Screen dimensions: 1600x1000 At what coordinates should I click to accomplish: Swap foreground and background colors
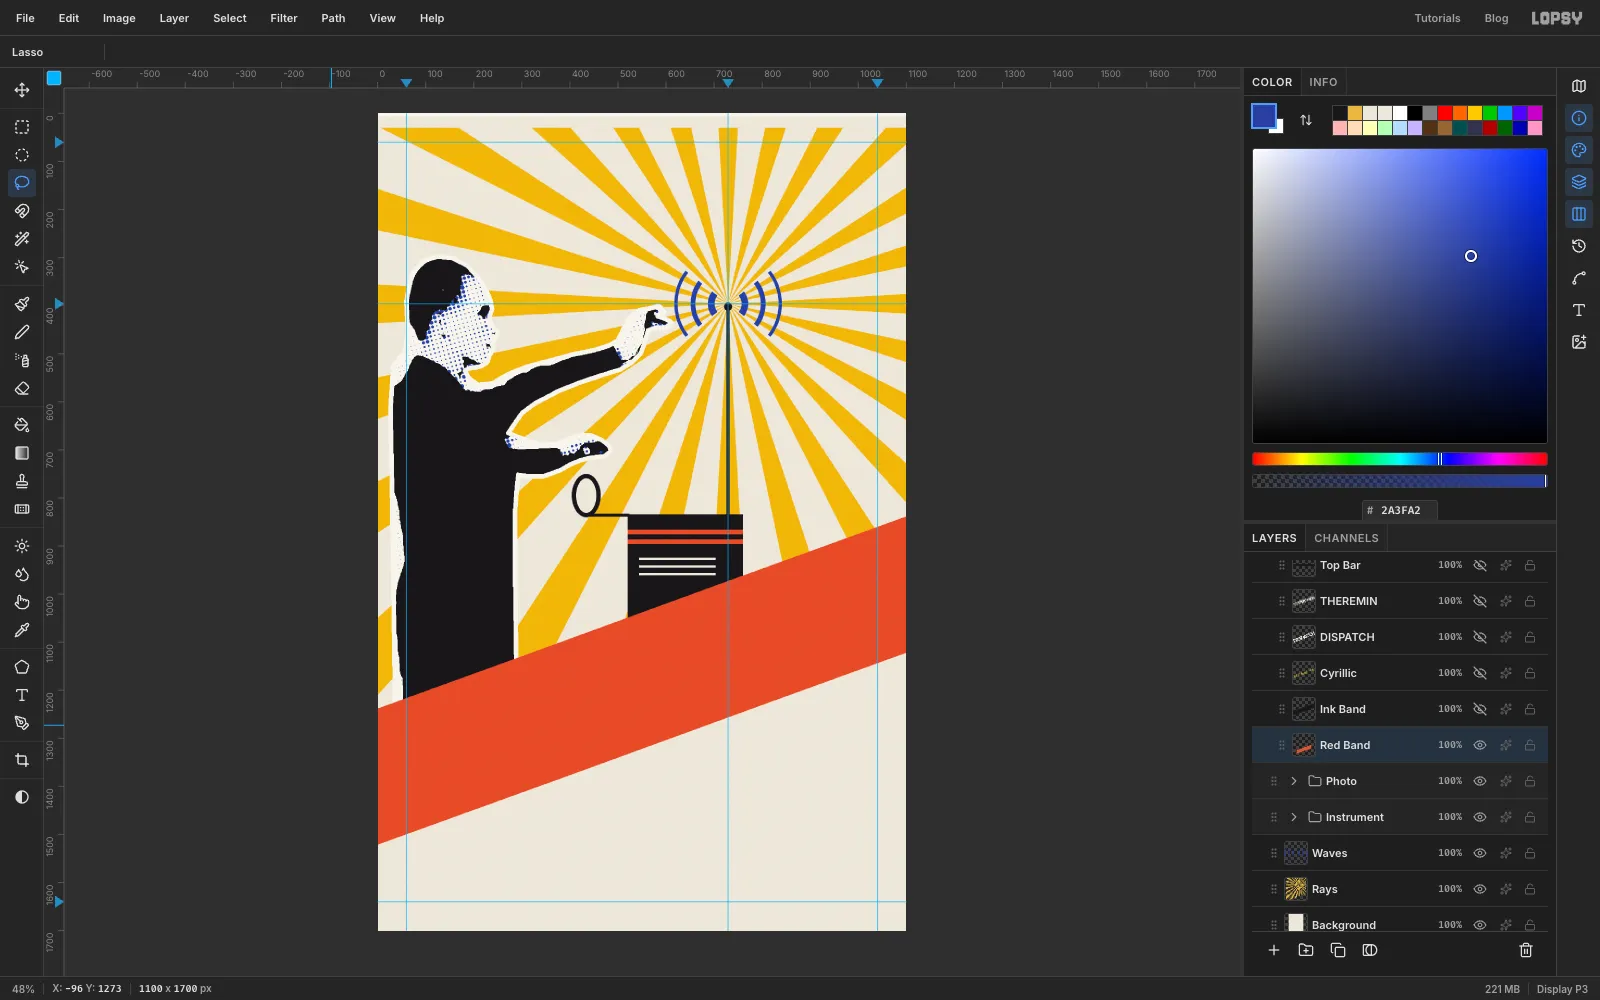(1306, 120)
